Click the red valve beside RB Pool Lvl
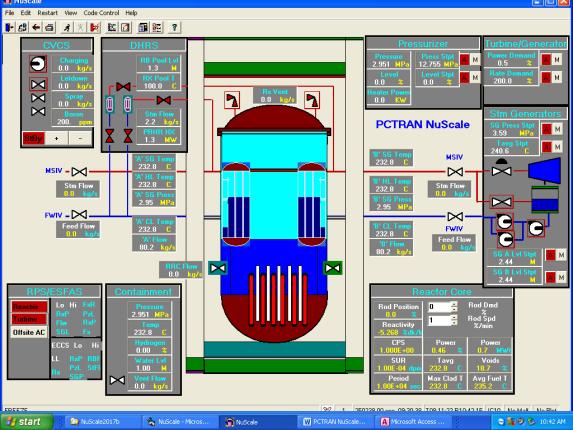The image size is (573, 430). pyautogui.click(x=124, y=87)
